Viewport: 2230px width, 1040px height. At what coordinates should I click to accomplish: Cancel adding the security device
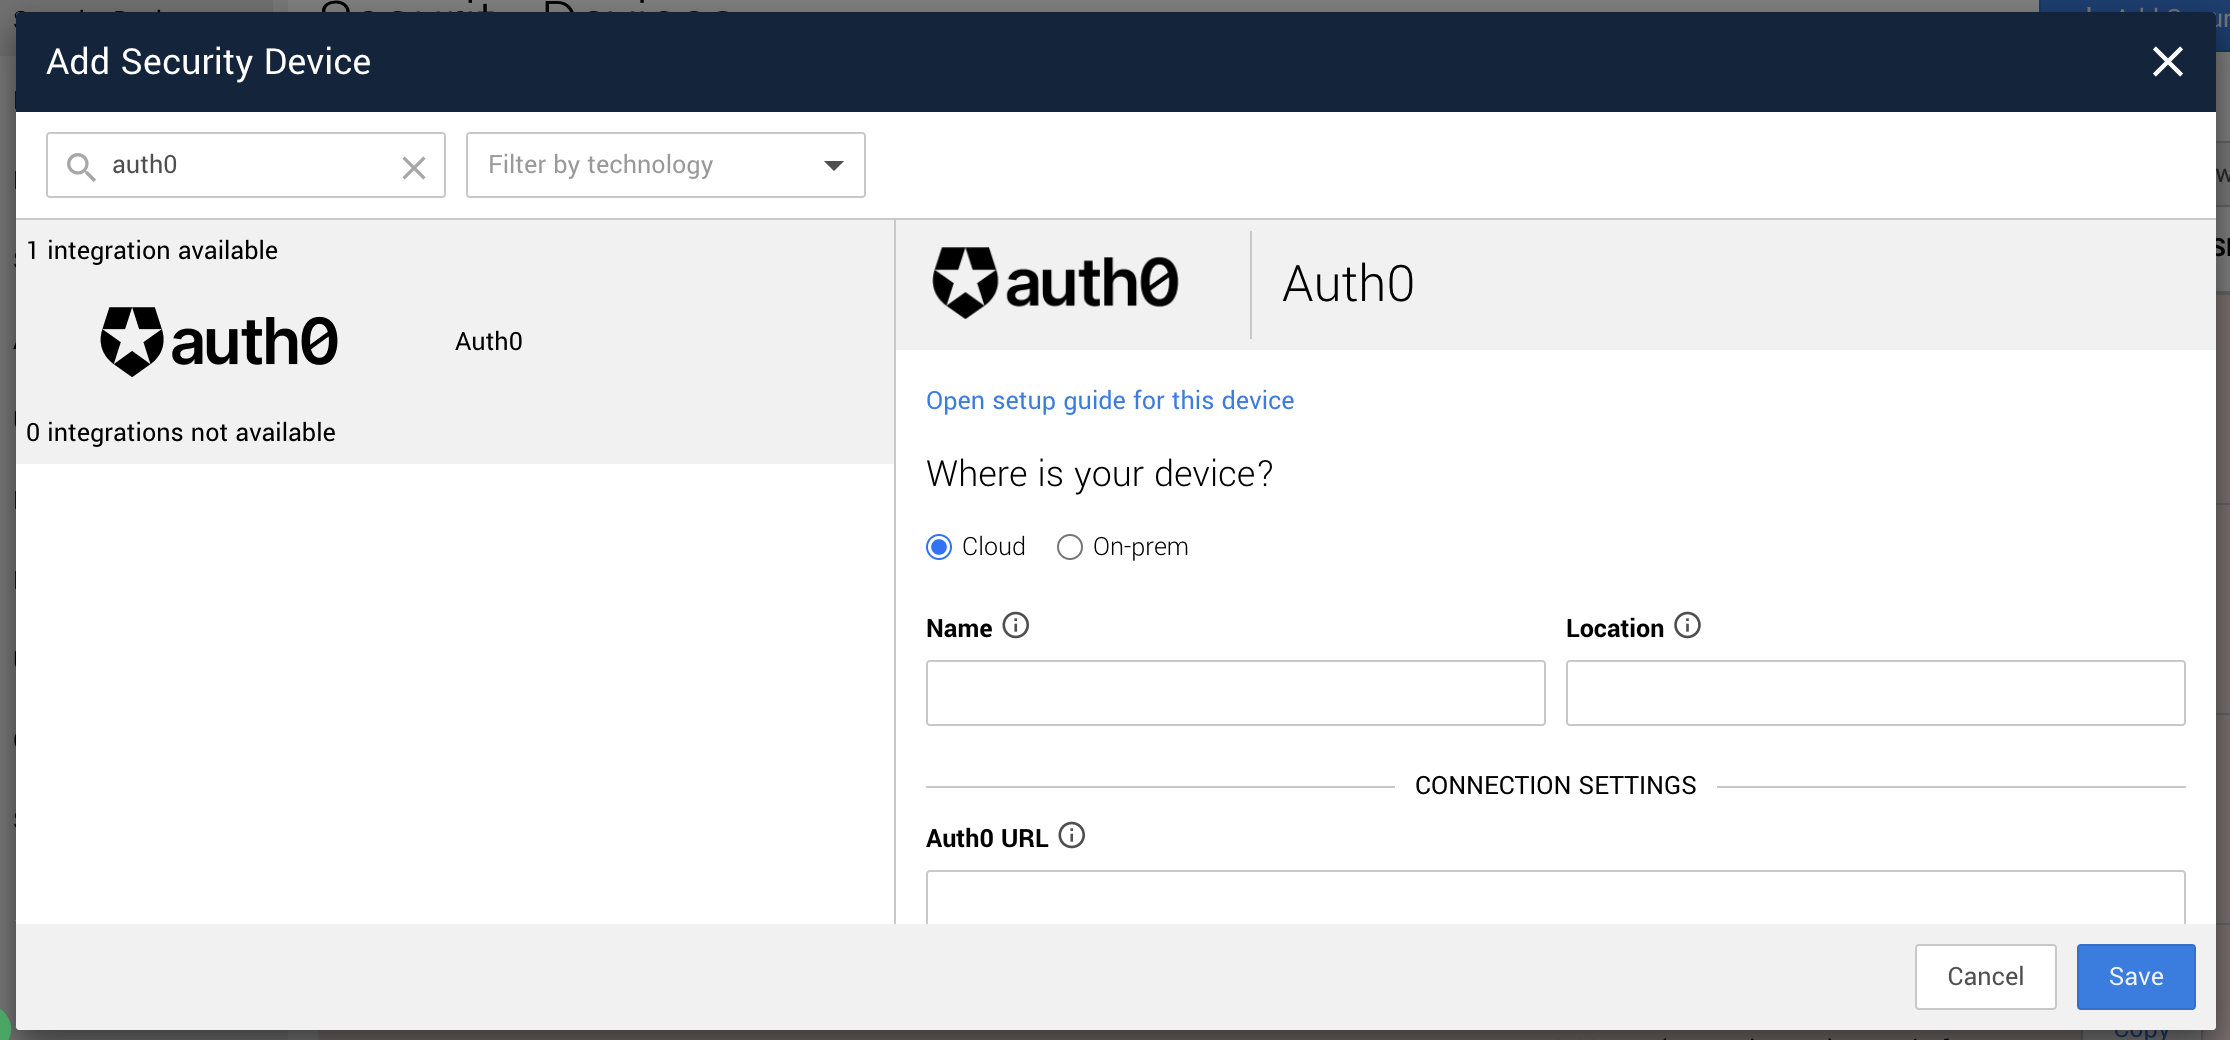coord(1986,977)
